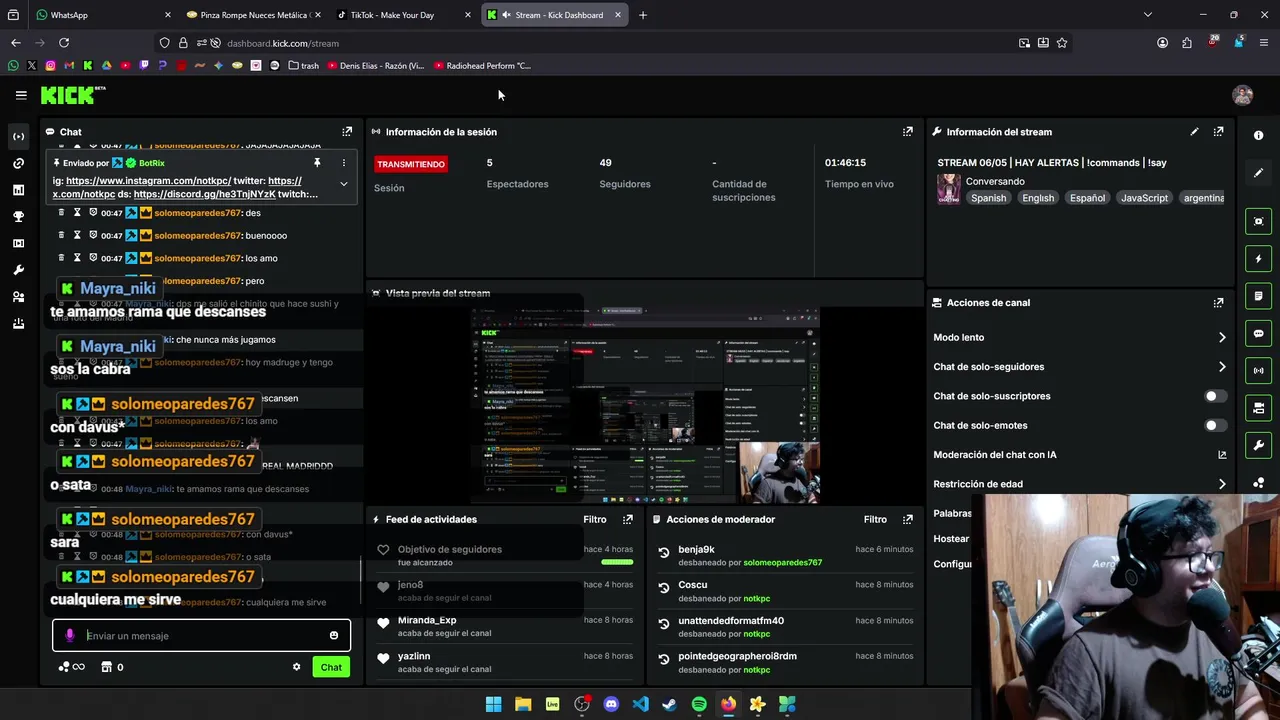The width and height of the screenshot is (1280, 720).
Task: Focus the Enviar un mensaje field
Action: 201,636
